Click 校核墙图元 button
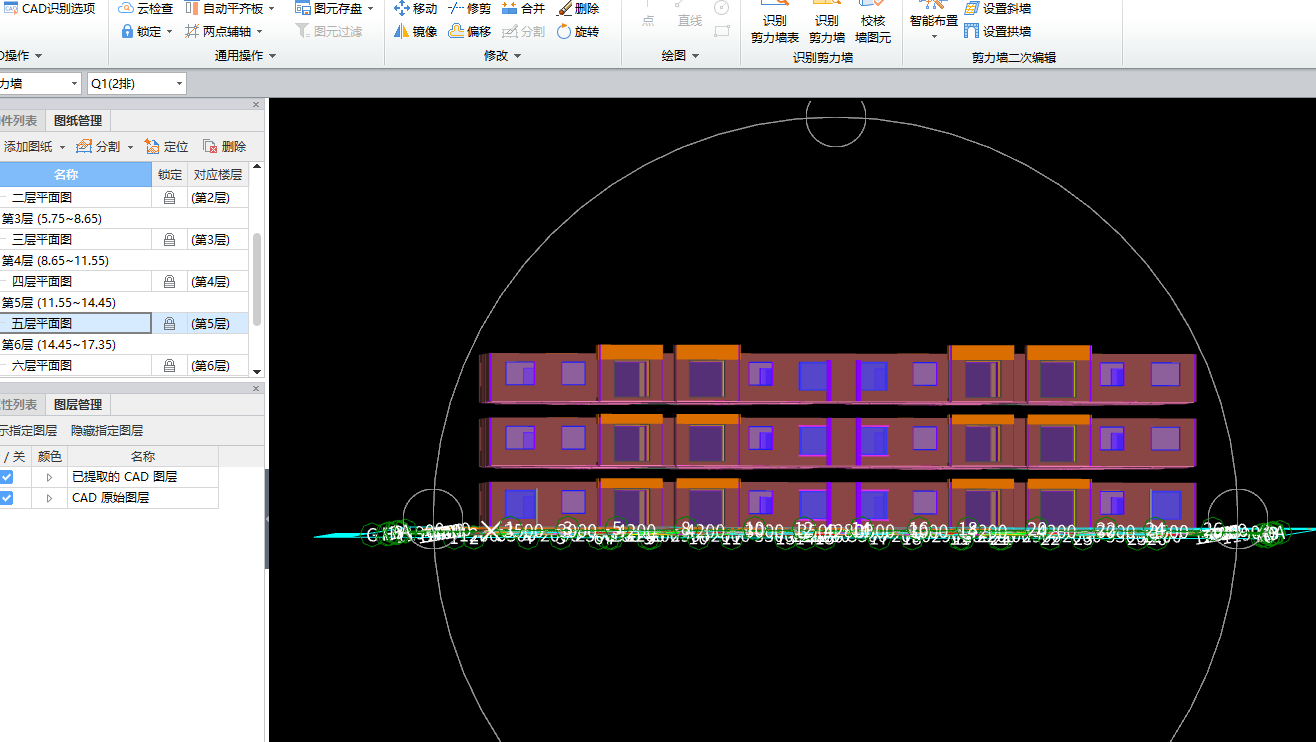The image size is (1316, 742). tap(872, 22)
